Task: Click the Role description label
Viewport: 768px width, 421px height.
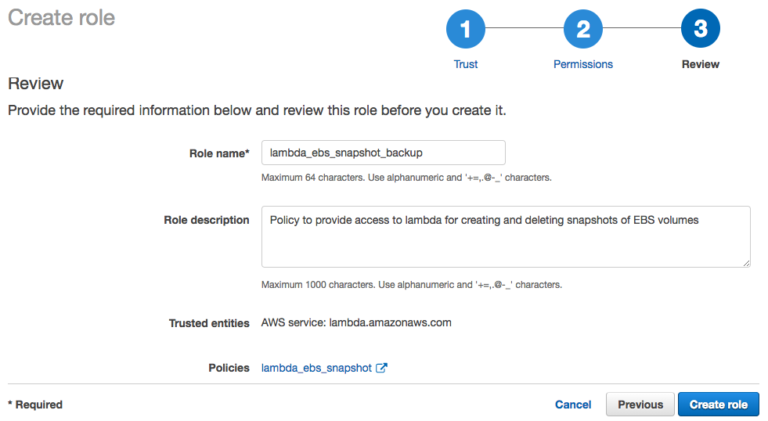Action: point(206,220)
